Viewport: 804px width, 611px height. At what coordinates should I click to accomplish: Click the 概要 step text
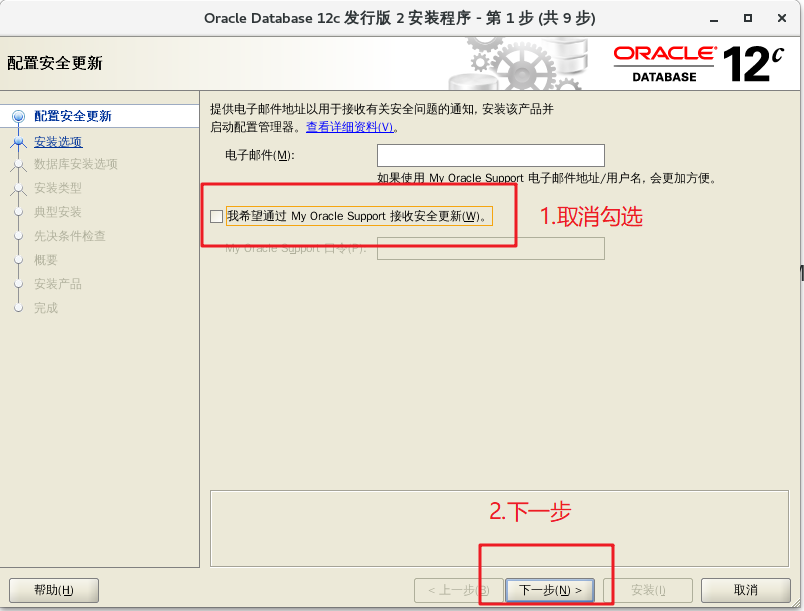coord(46,260)
